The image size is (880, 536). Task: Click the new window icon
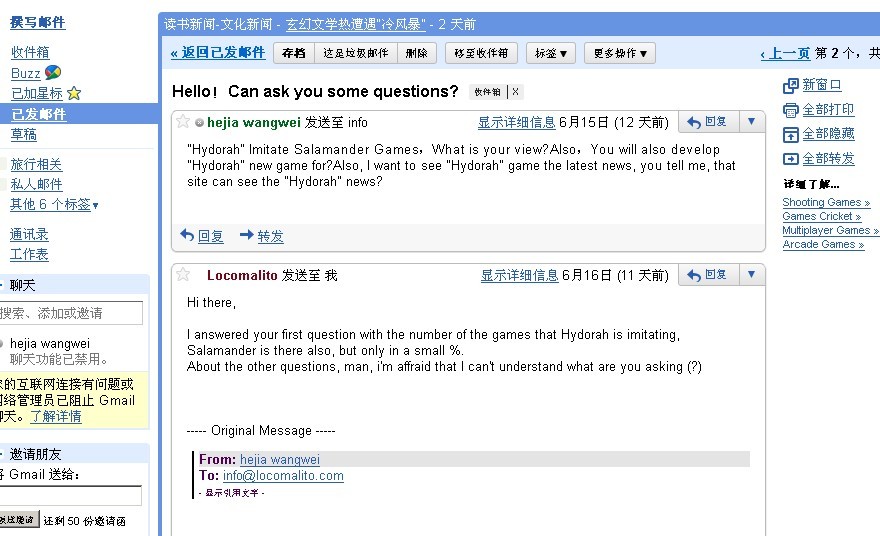pos(791,86)
